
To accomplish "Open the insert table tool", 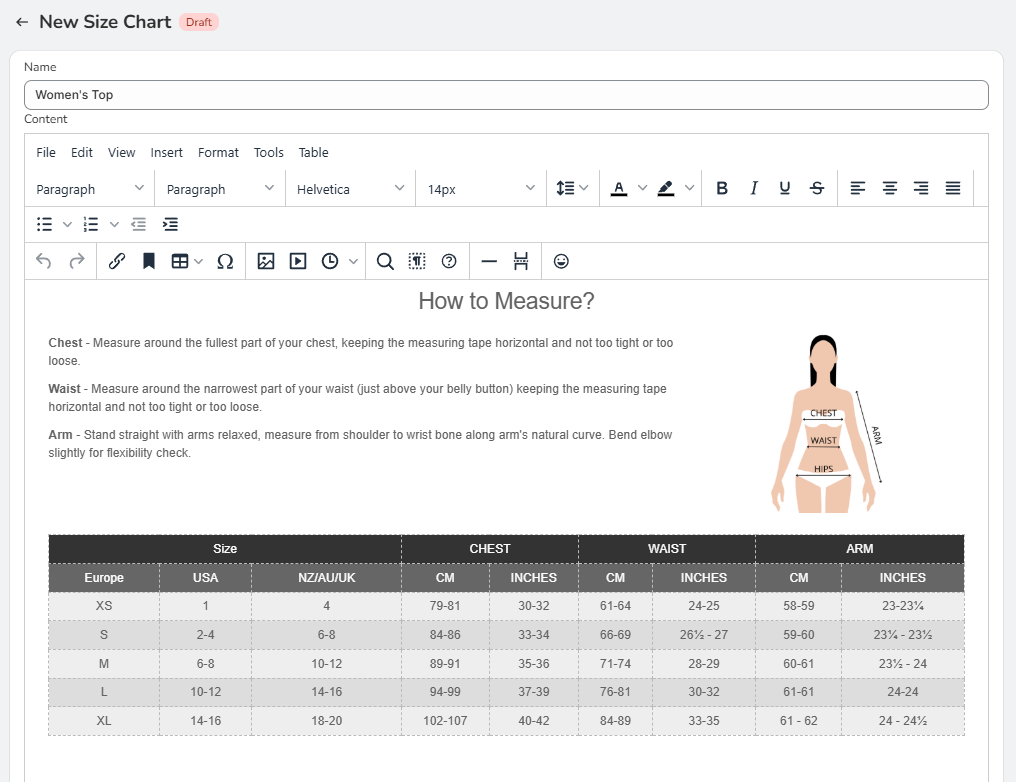I will tap(179, 261).
